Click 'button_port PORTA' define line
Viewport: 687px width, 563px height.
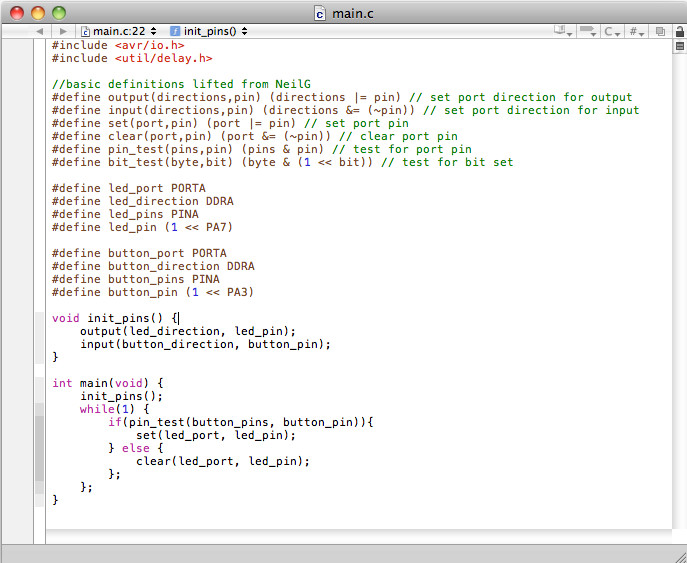pyautogui.click(x=139, y=253)
